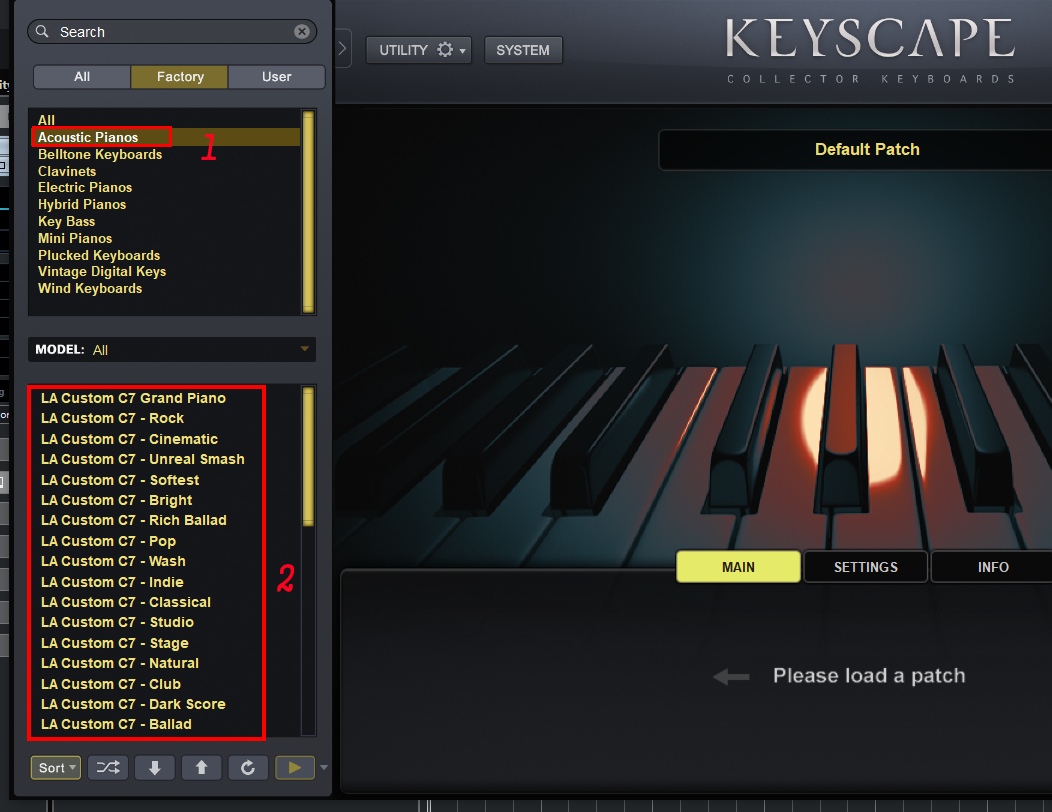
Task: Load LA Custom C7 - Softest patch
Action: click(x=120, y=480)
